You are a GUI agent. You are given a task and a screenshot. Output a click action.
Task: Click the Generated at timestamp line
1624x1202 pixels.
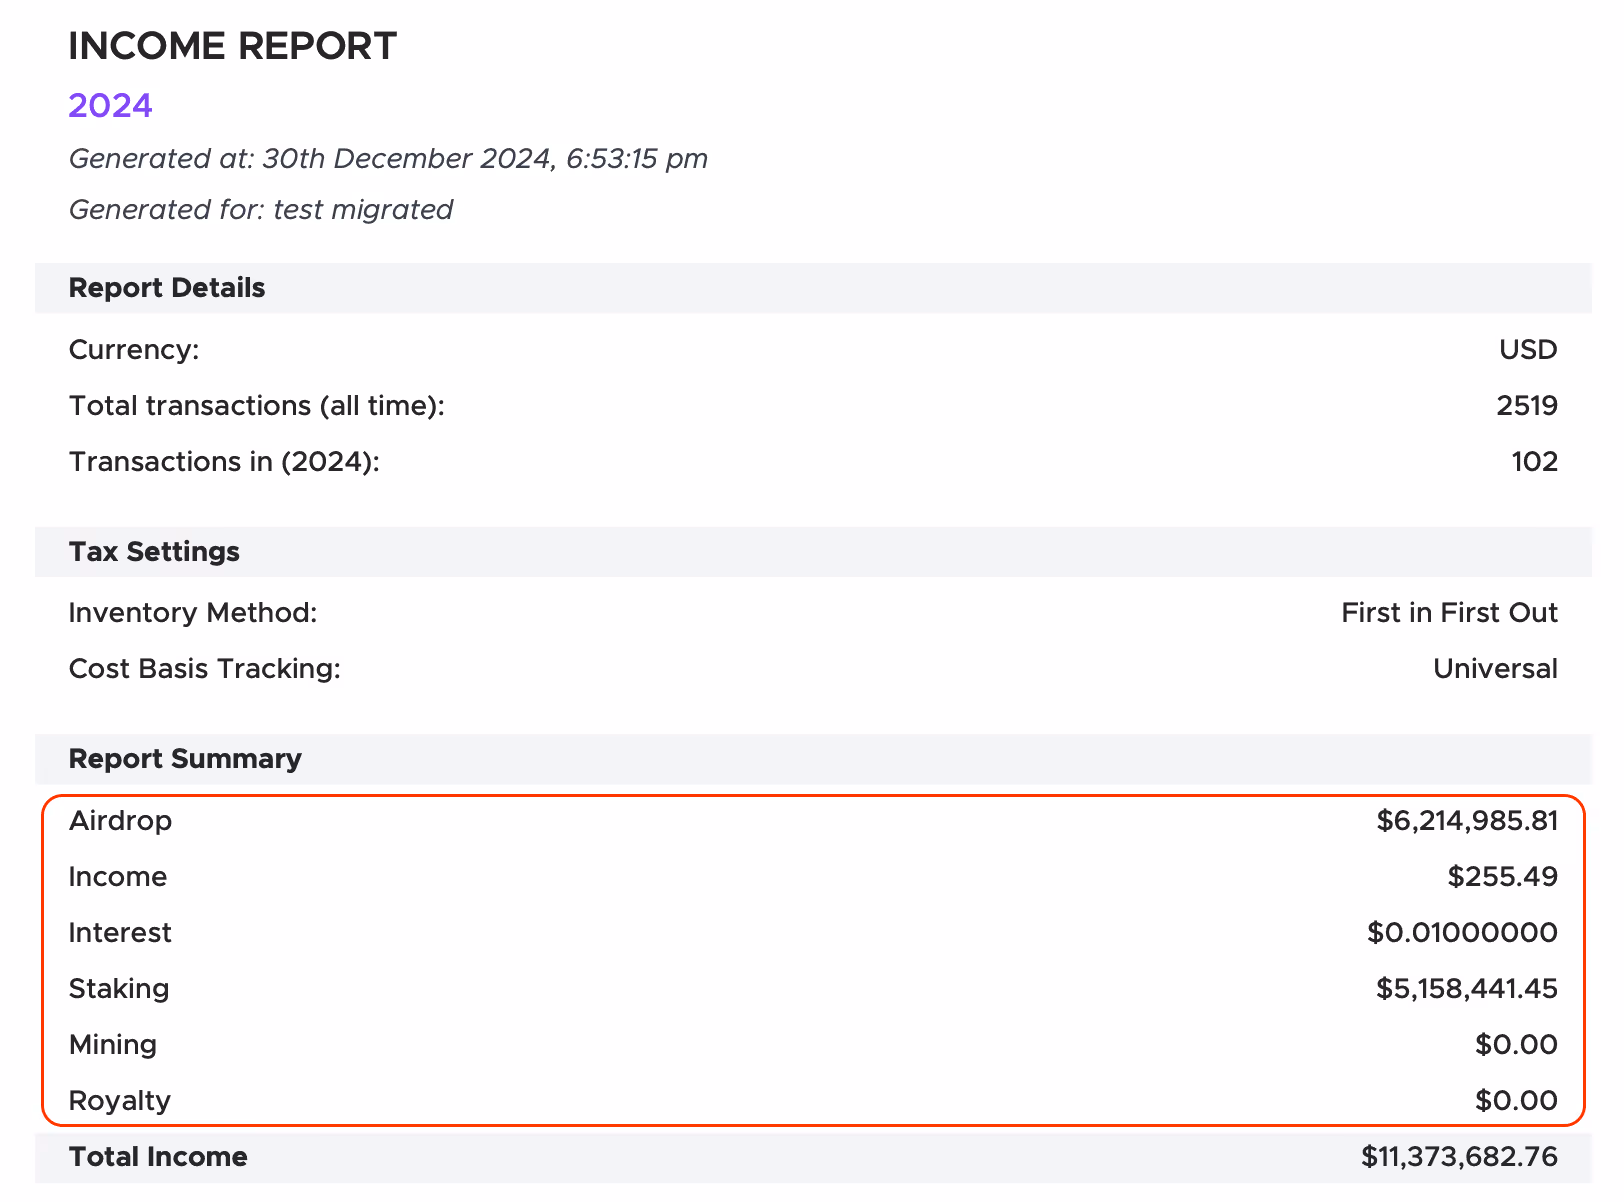pos(388,159)
